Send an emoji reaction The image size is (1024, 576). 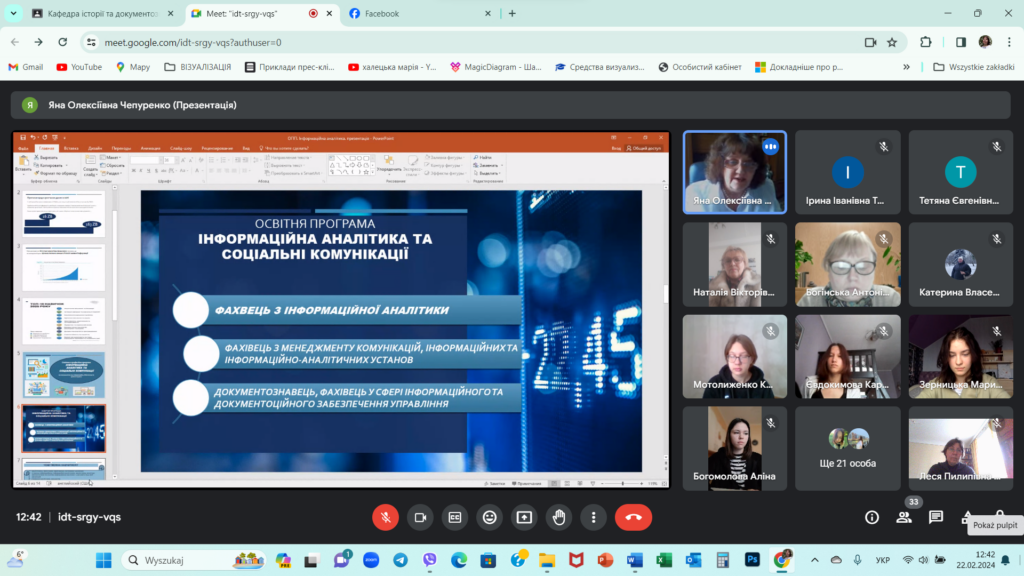pos(489,517)
